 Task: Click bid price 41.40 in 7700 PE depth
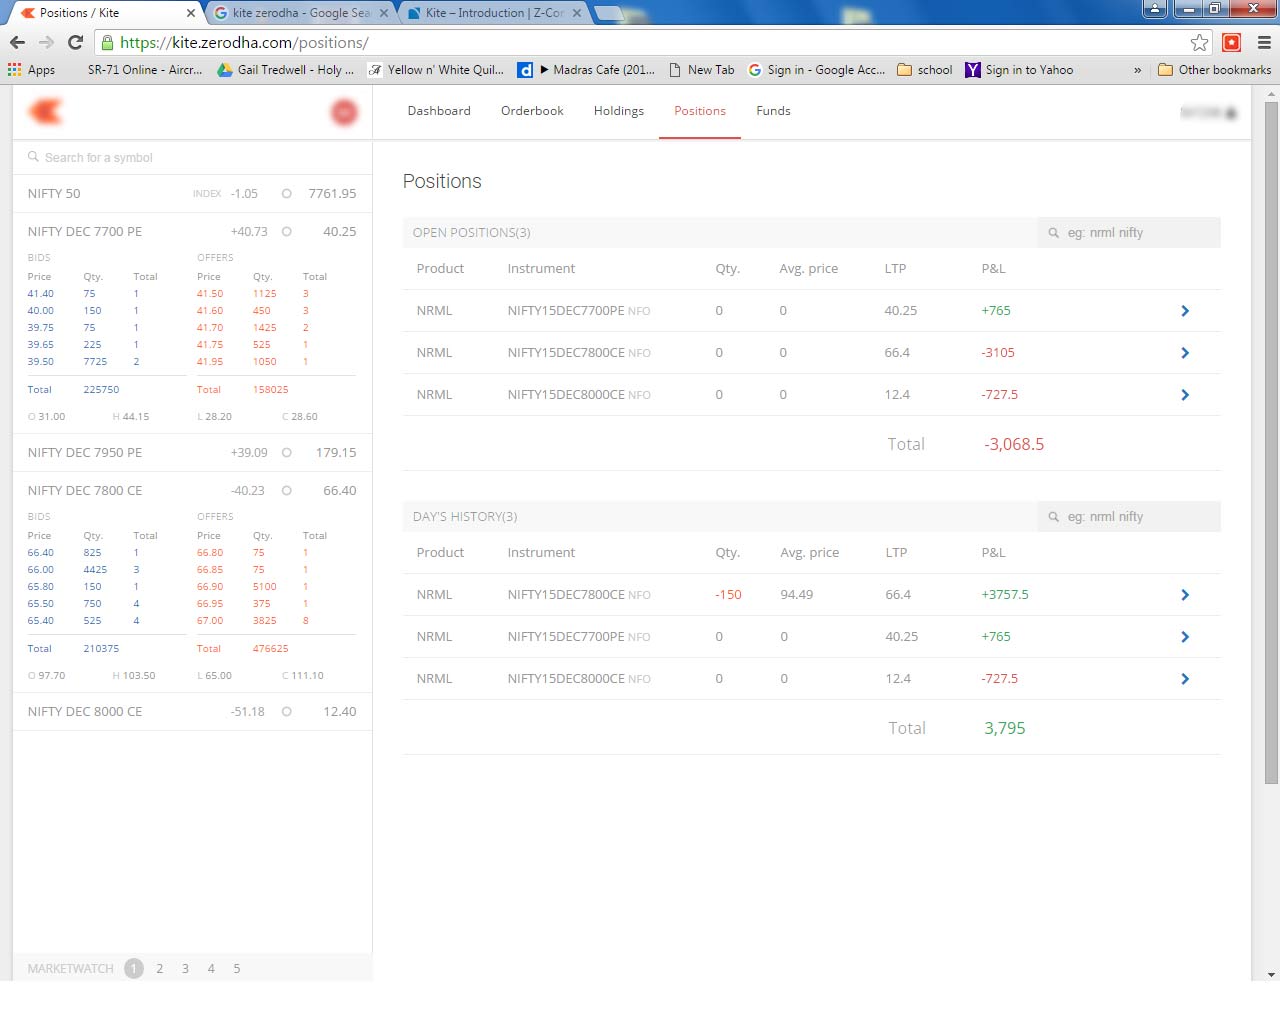(x=41, y=294)
